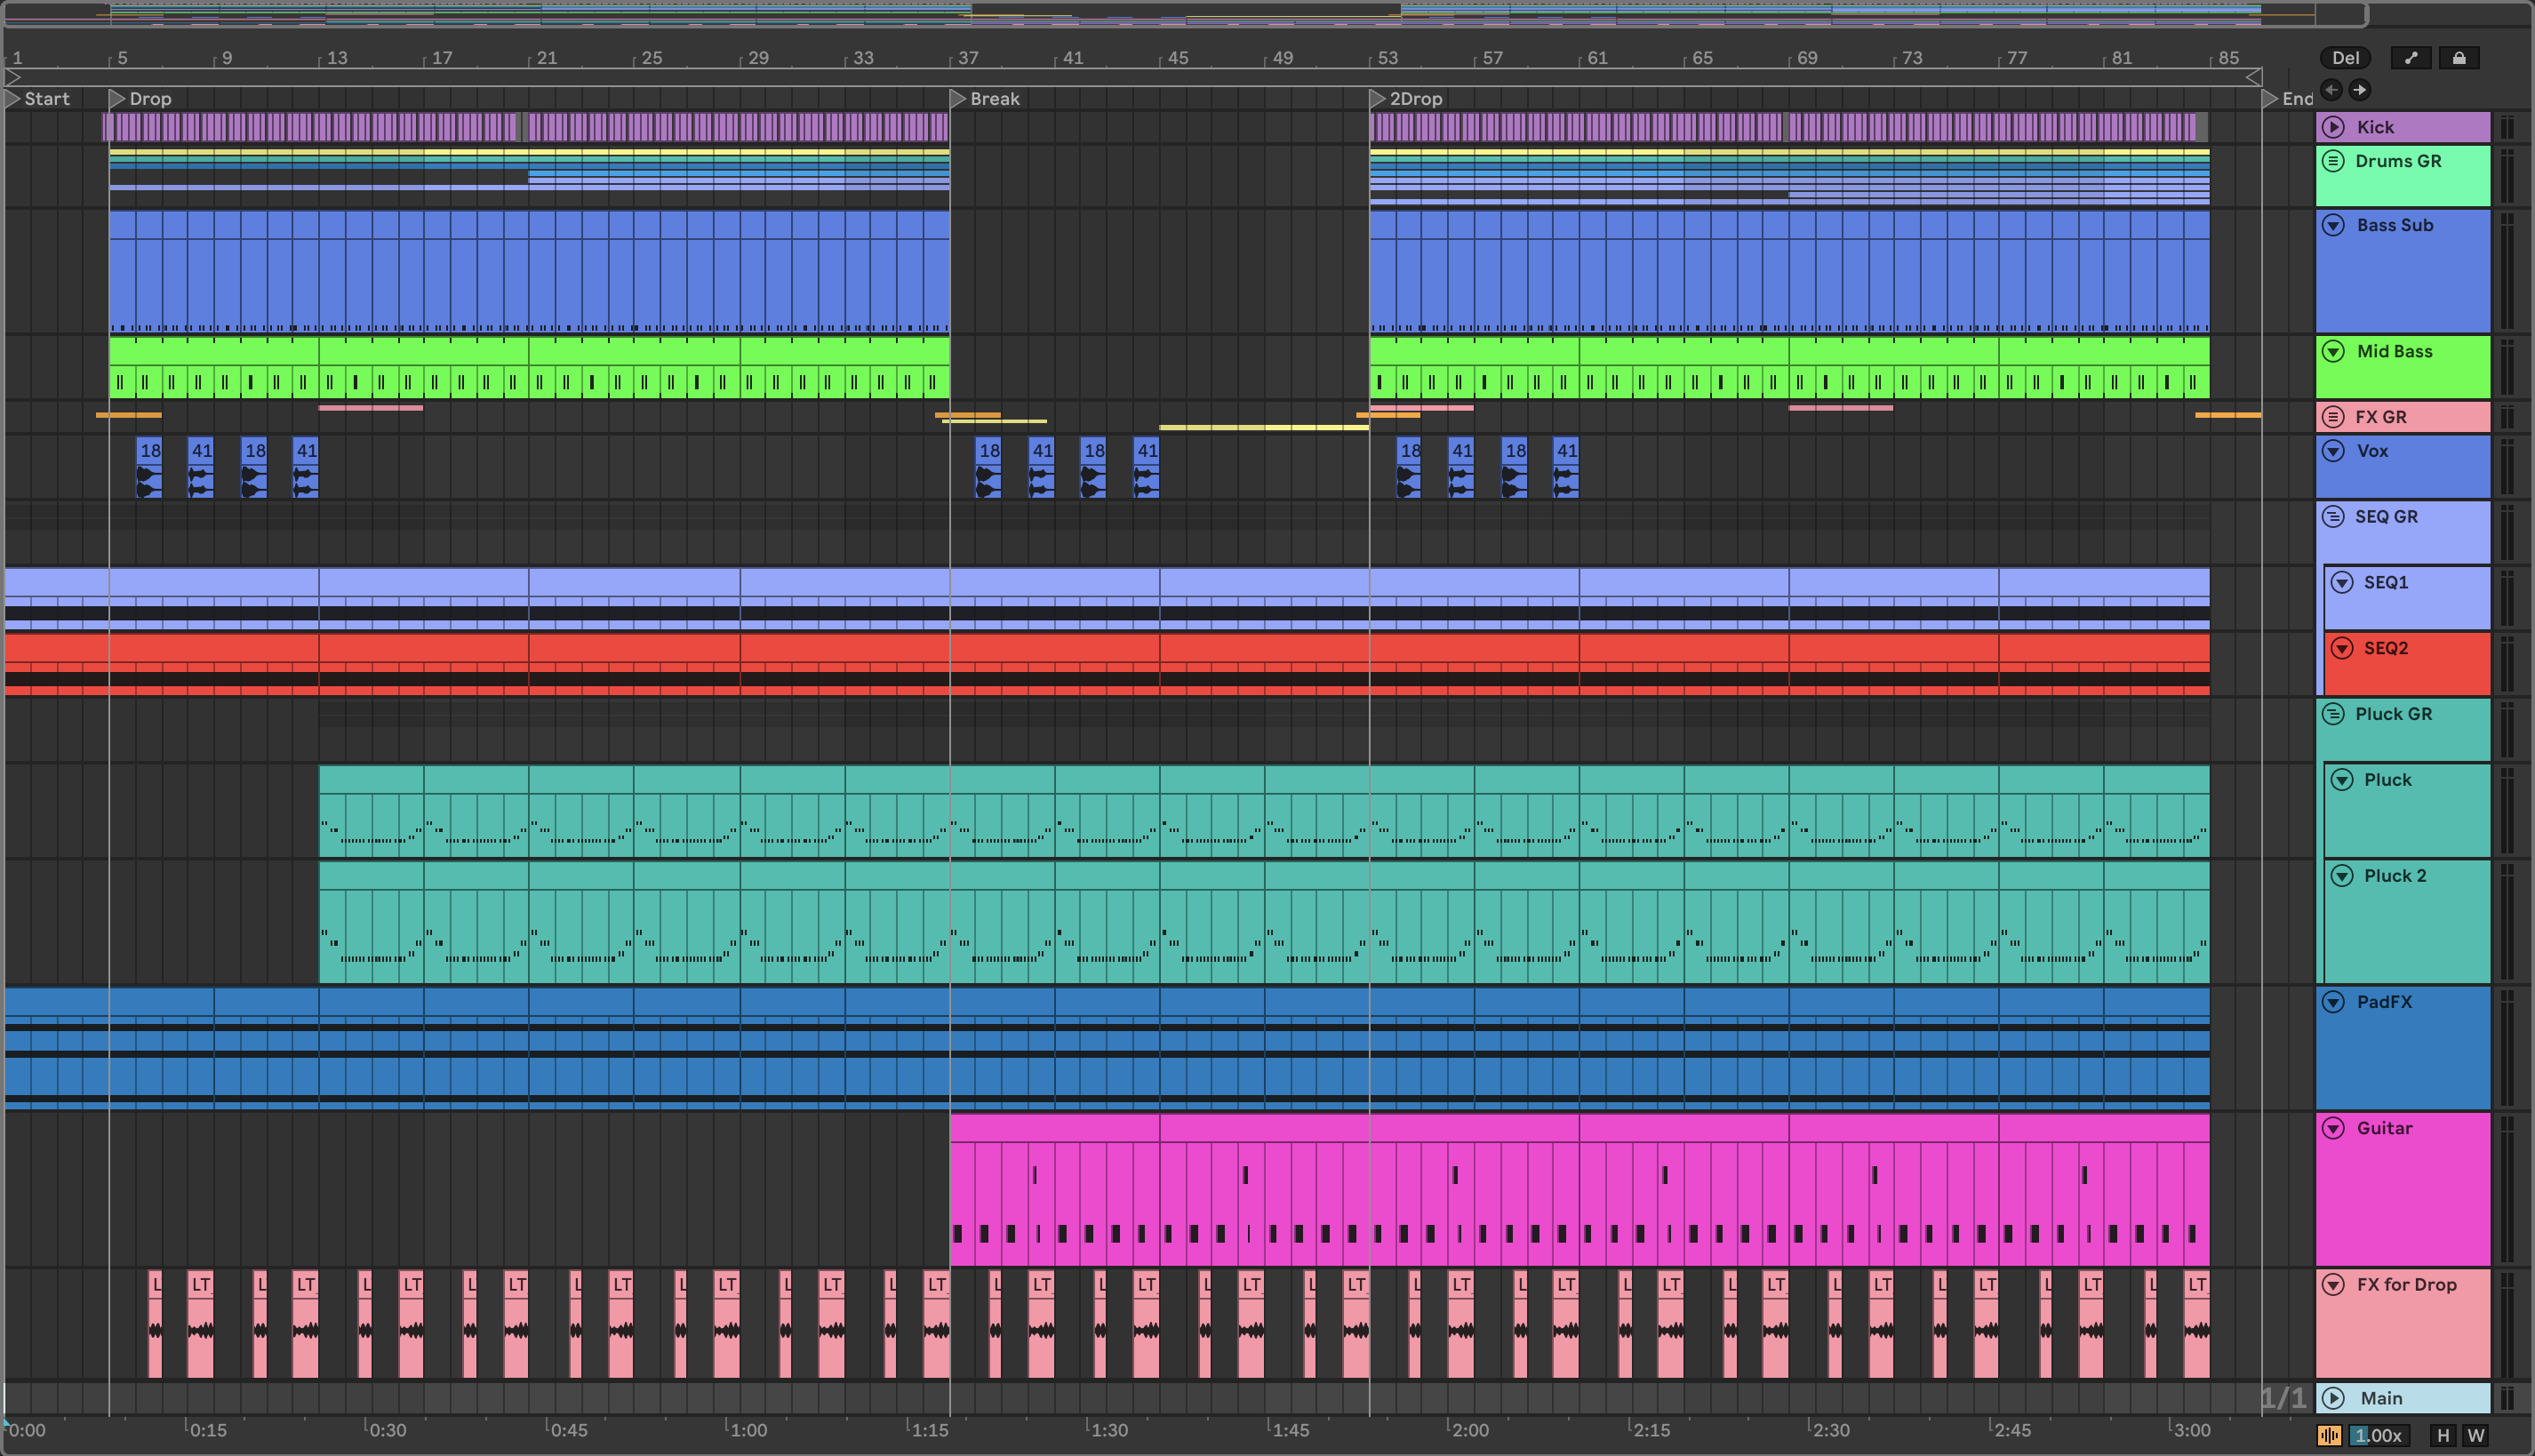2535x1456 pixels.
Task: Click the Del locator button
Action: (x=2345, y=58)
